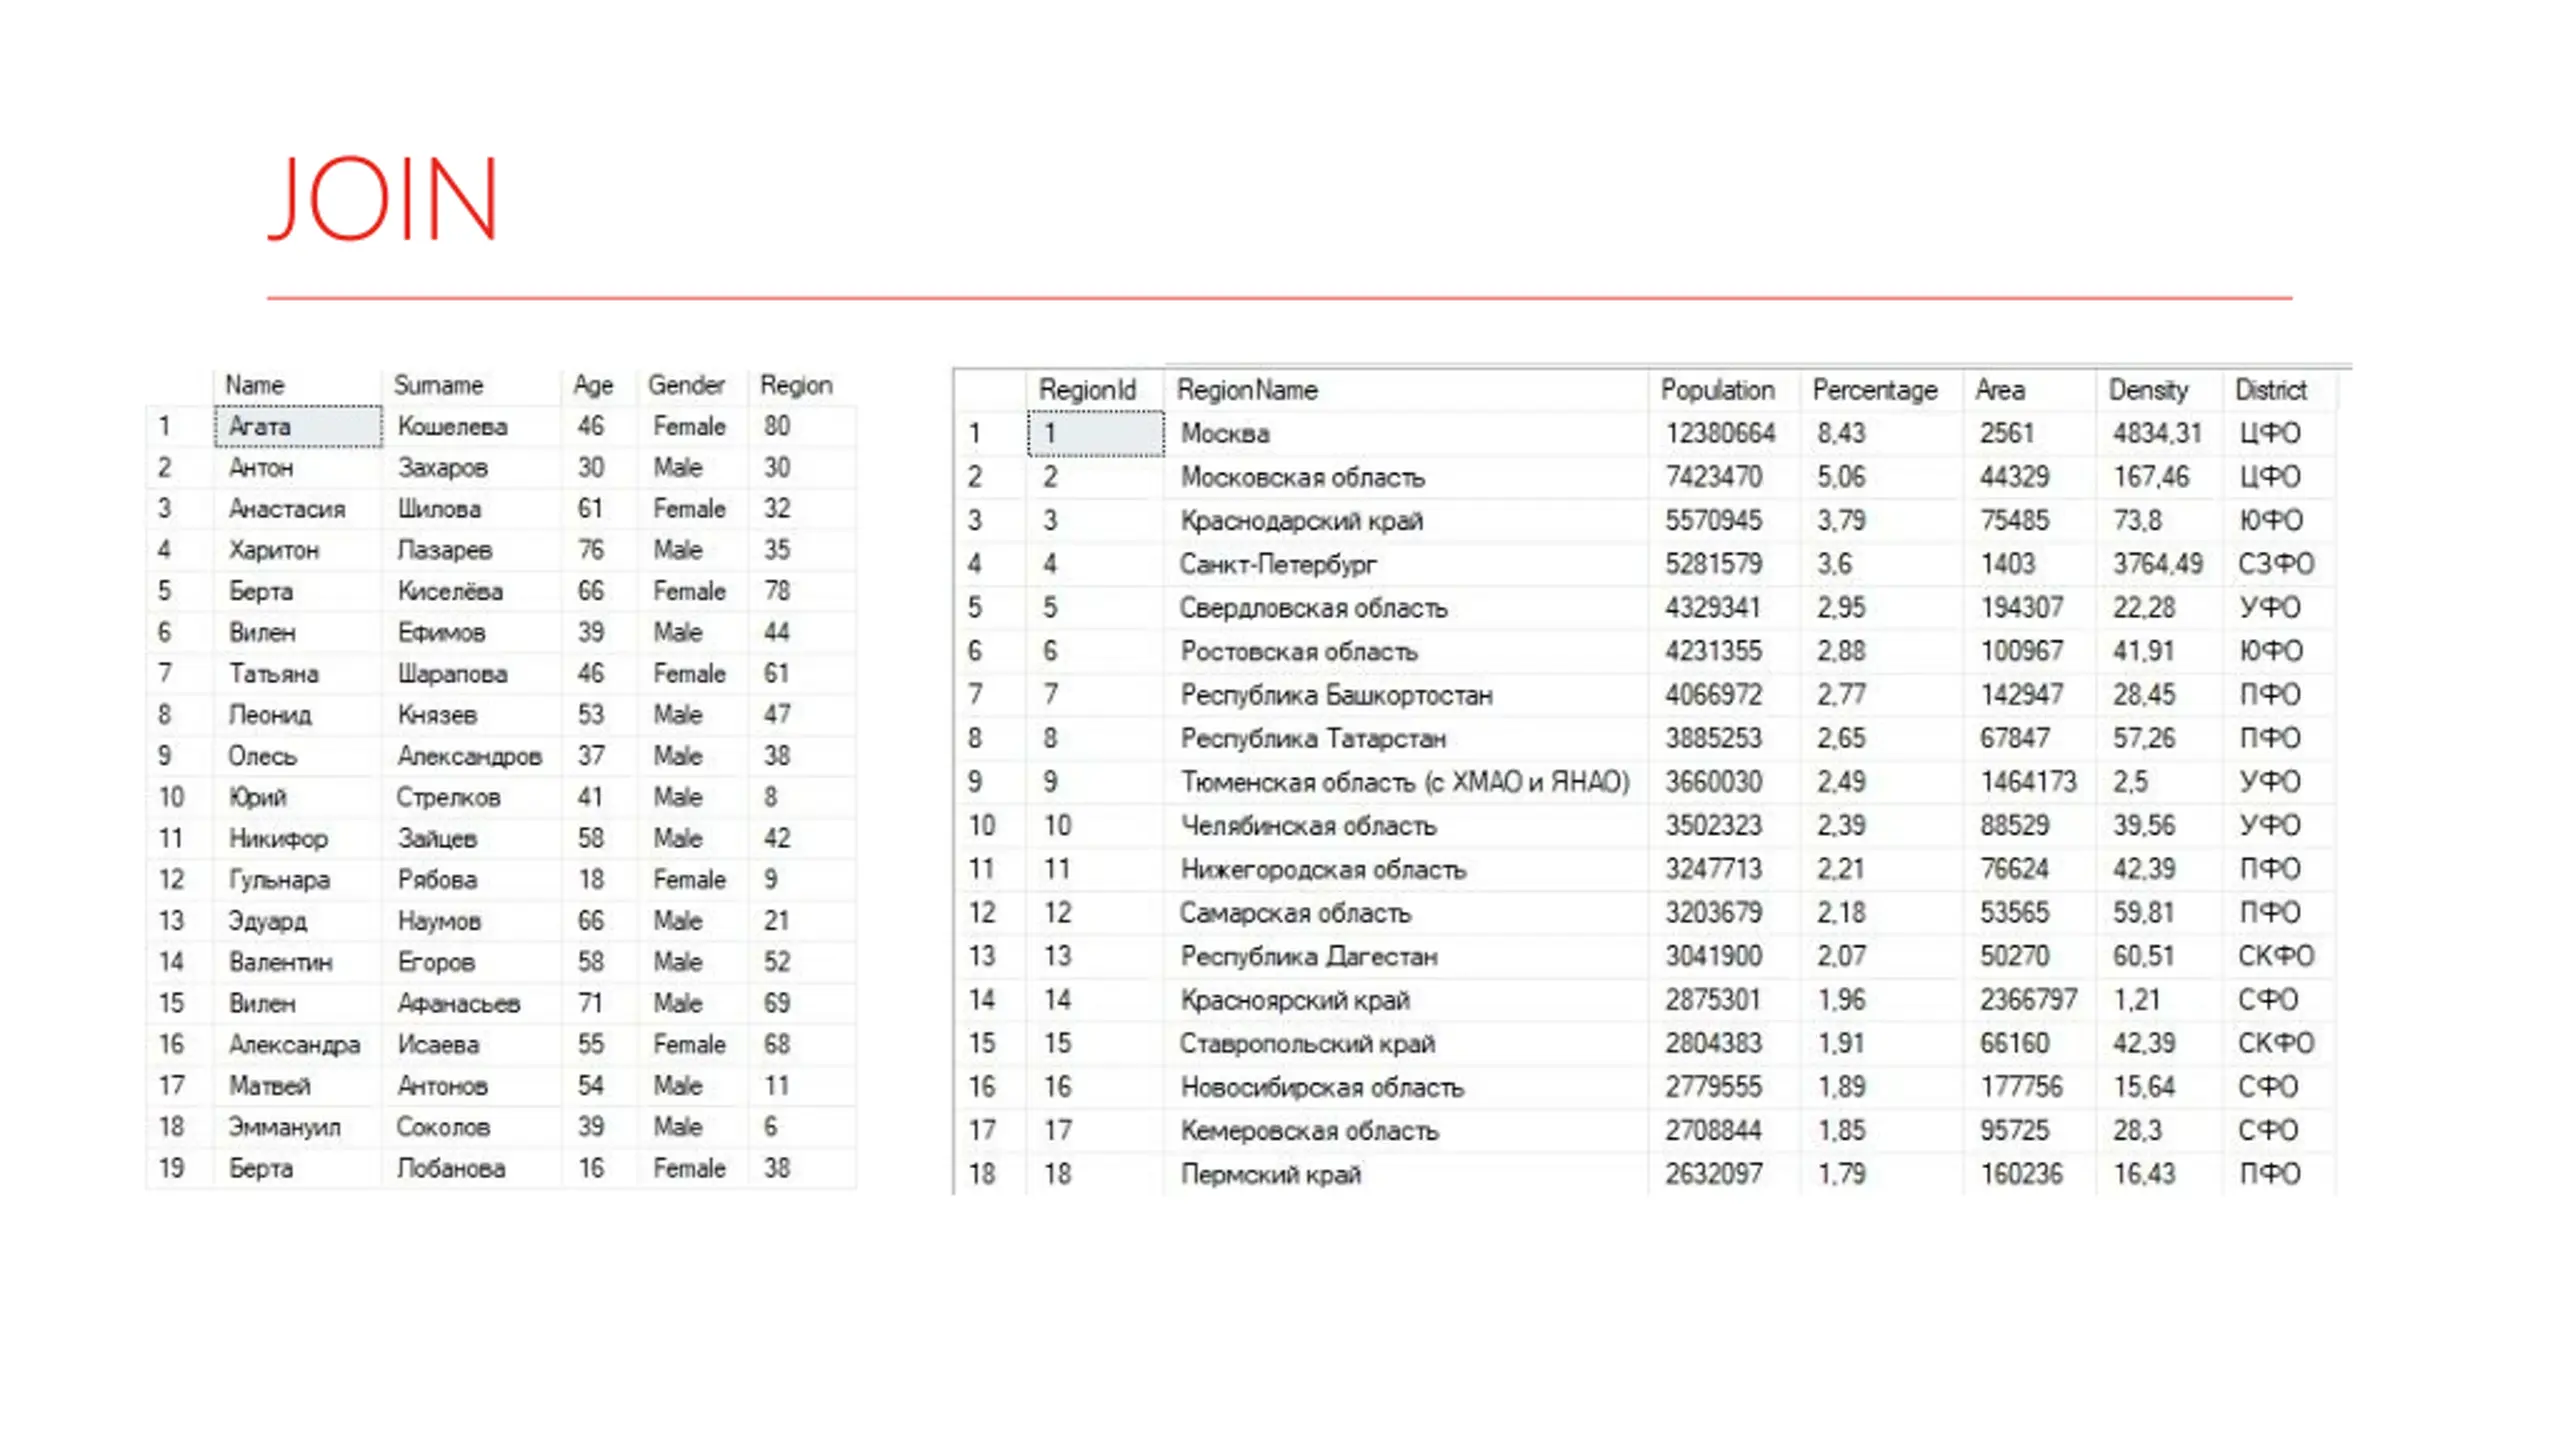Click the name cell Матвей
2560x1440 pixels.
point(269,1086)
